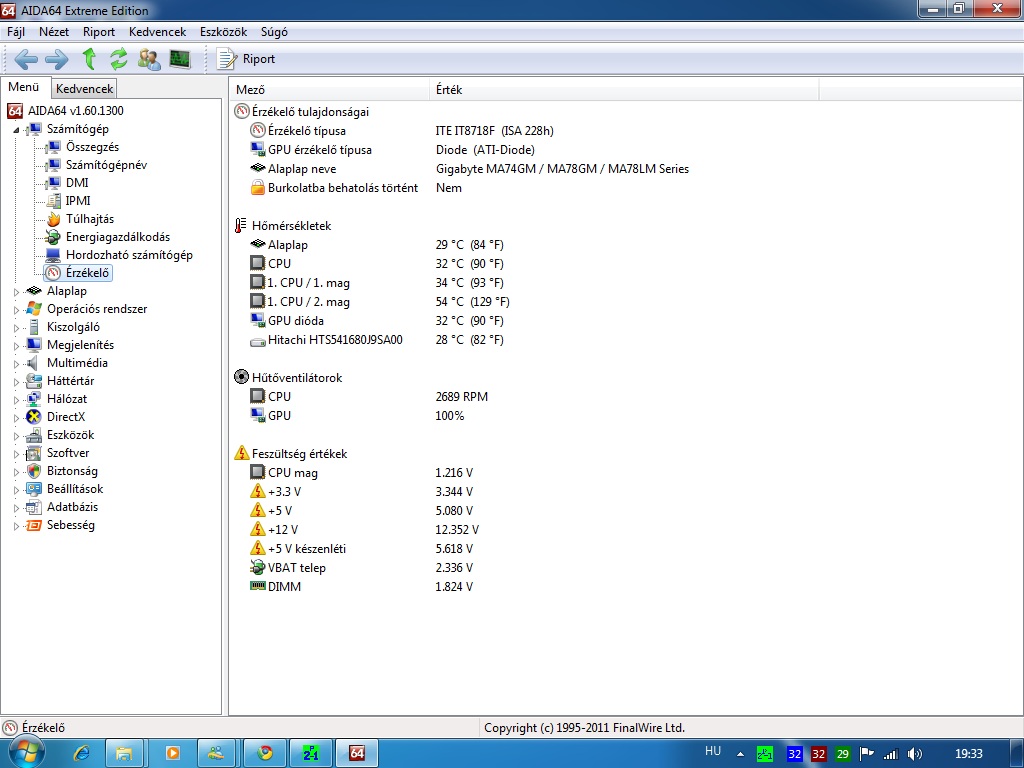The height and width of the screenshot is (768, 1024).
Task: Open the Fájl menu
Action: (x=16, y=32)
